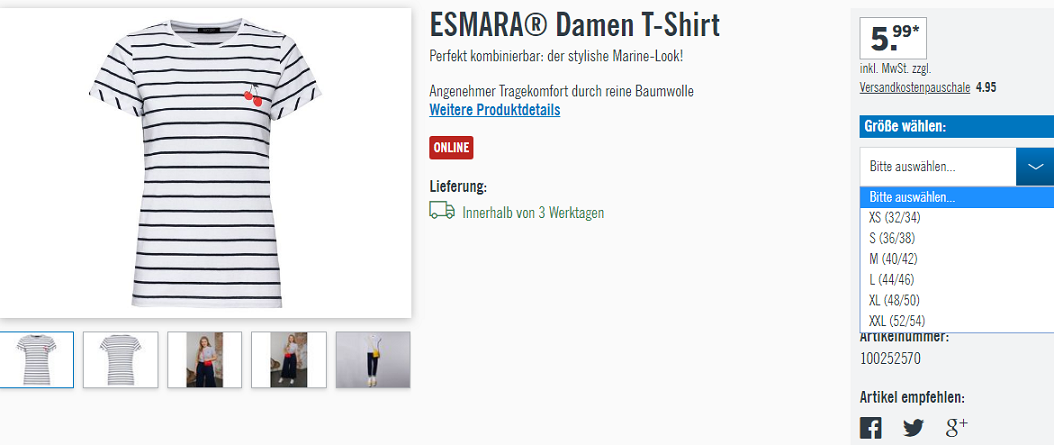This screenshot has width=1054, height=445.
Task: Click the red ONLINE badge
Action: click(451, 148)
